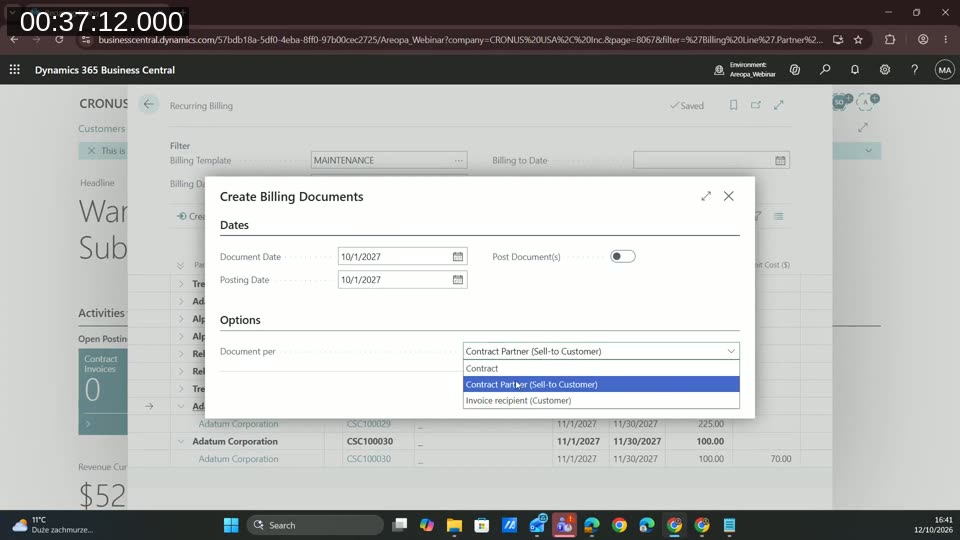Open the Document Date calendar picker
960x540 pixels.
pos(457,257)
